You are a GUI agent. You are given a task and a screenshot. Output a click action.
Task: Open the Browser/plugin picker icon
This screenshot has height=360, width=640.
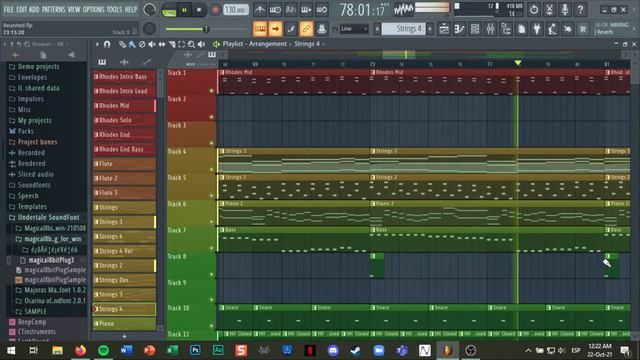pyautogui.click(x=506, y=29)
